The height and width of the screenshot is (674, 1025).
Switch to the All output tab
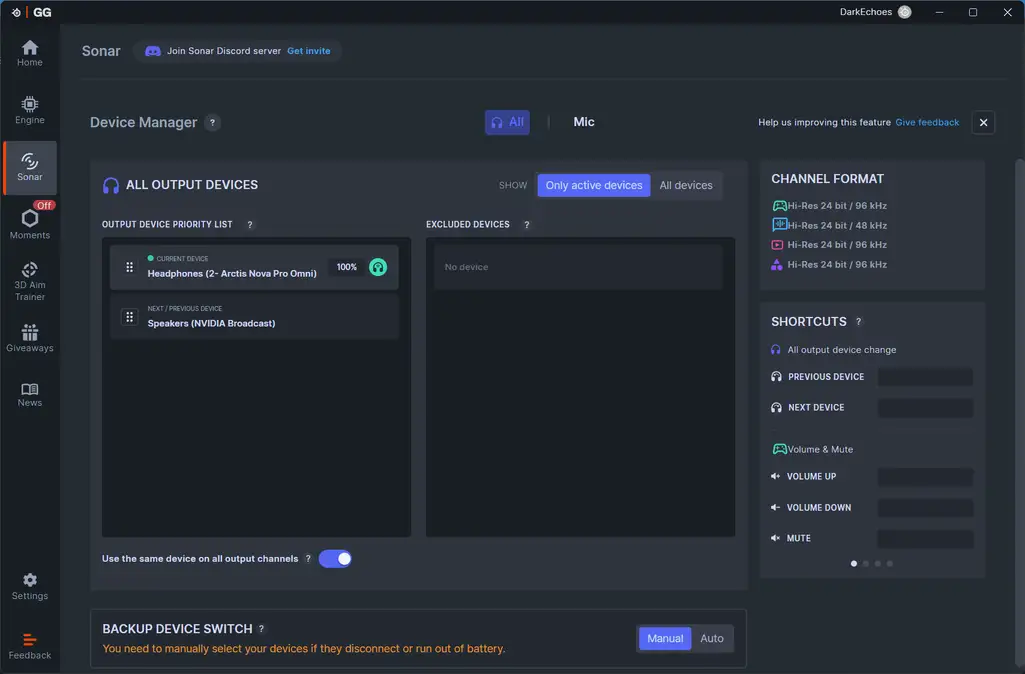[507, 122]
